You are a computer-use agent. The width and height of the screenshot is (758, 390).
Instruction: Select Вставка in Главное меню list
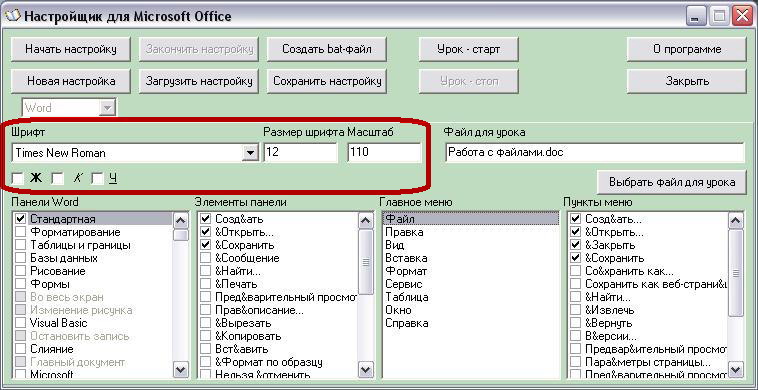point(470,258)
